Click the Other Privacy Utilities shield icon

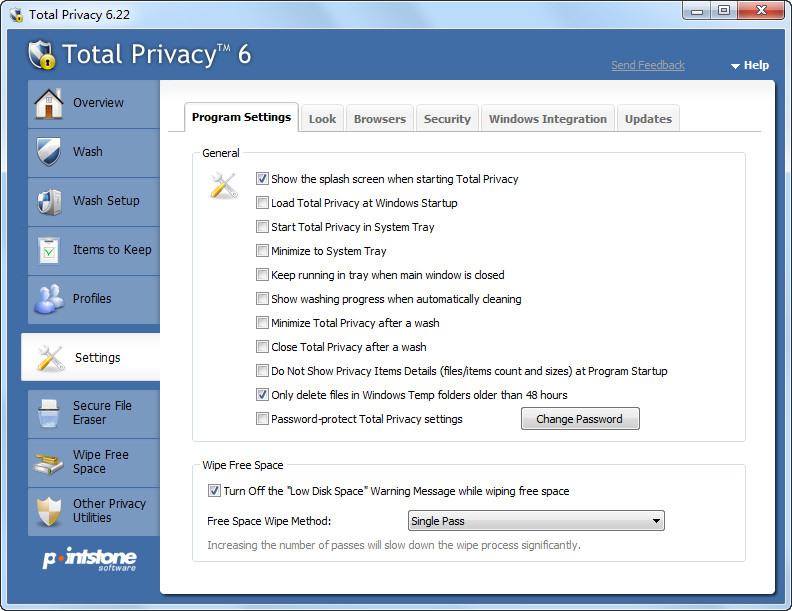coord(48,511)
